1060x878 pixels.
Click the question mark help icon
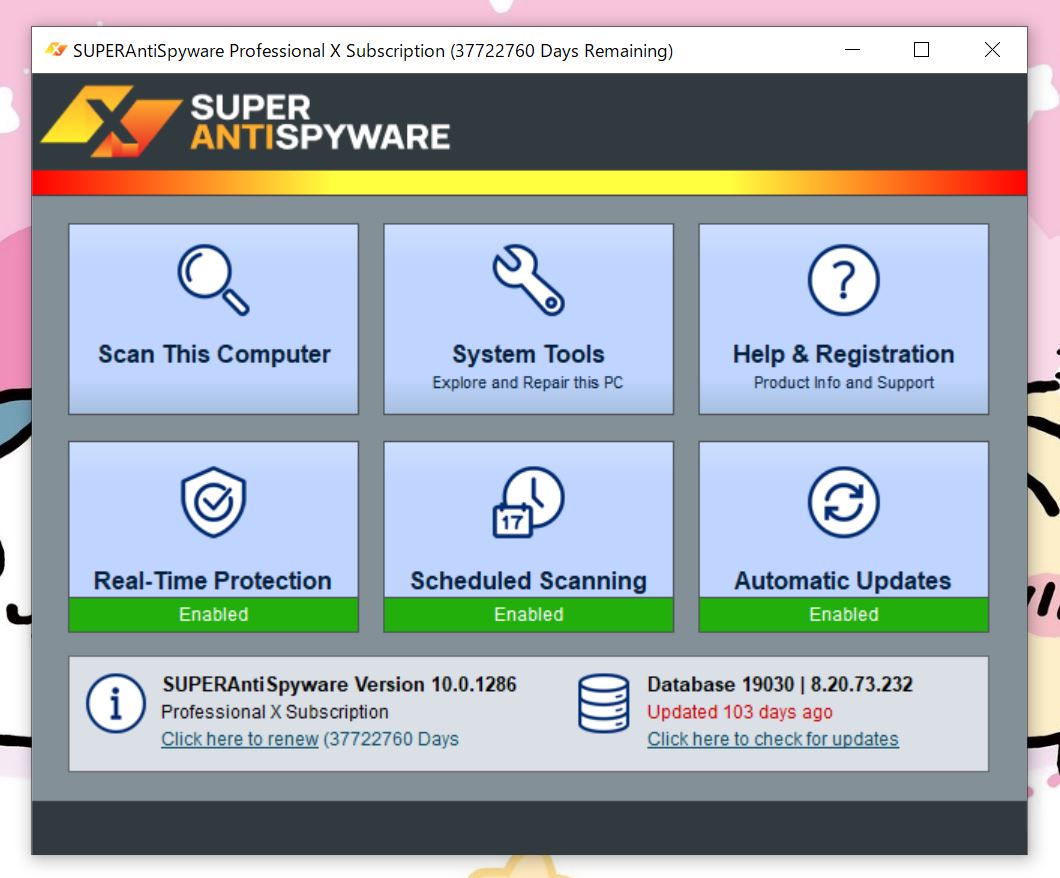point(843,280)
